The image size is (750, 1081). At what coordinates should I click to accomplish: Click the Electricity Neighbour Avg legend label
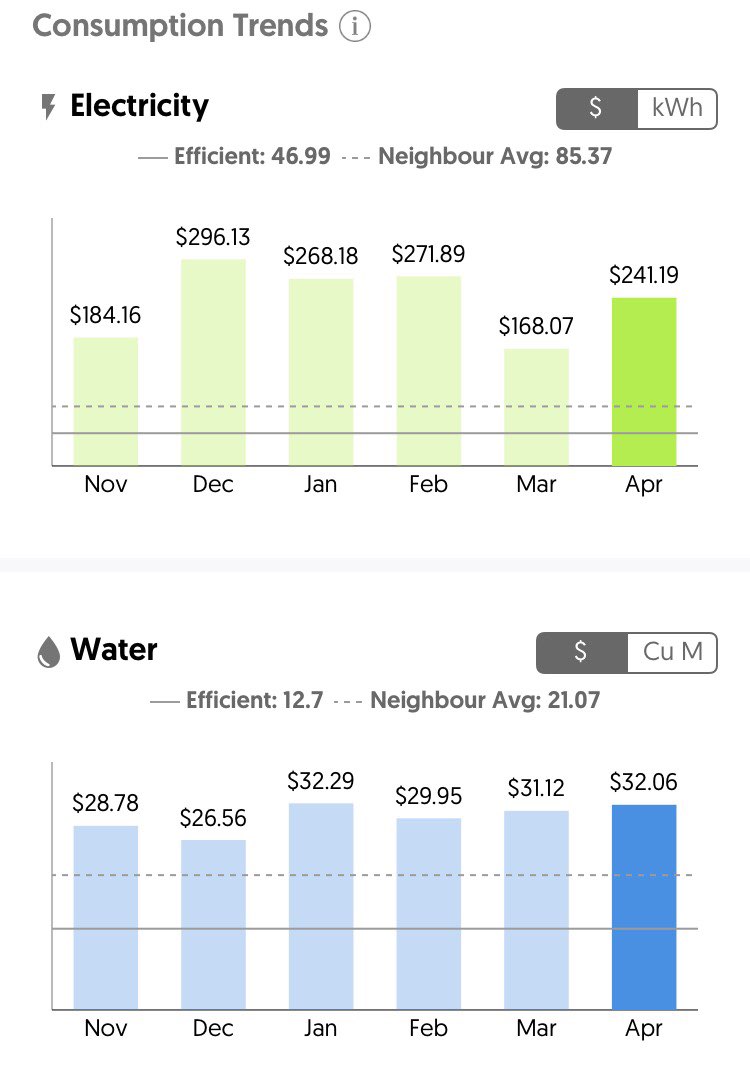coord(494,157)
